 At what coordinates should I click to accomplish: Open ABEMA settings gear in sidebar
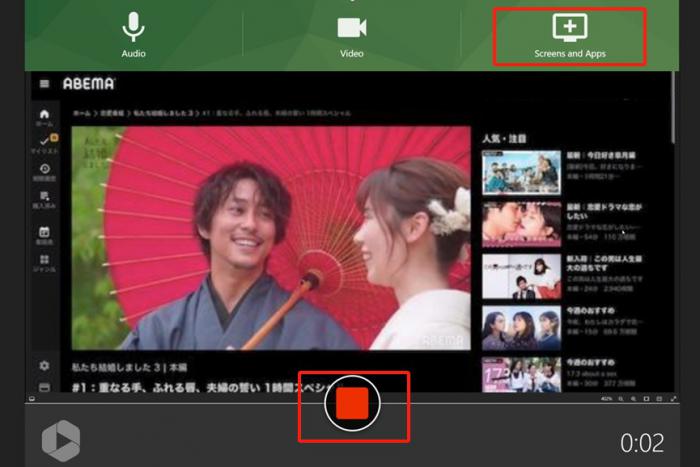tap(44, 366)
